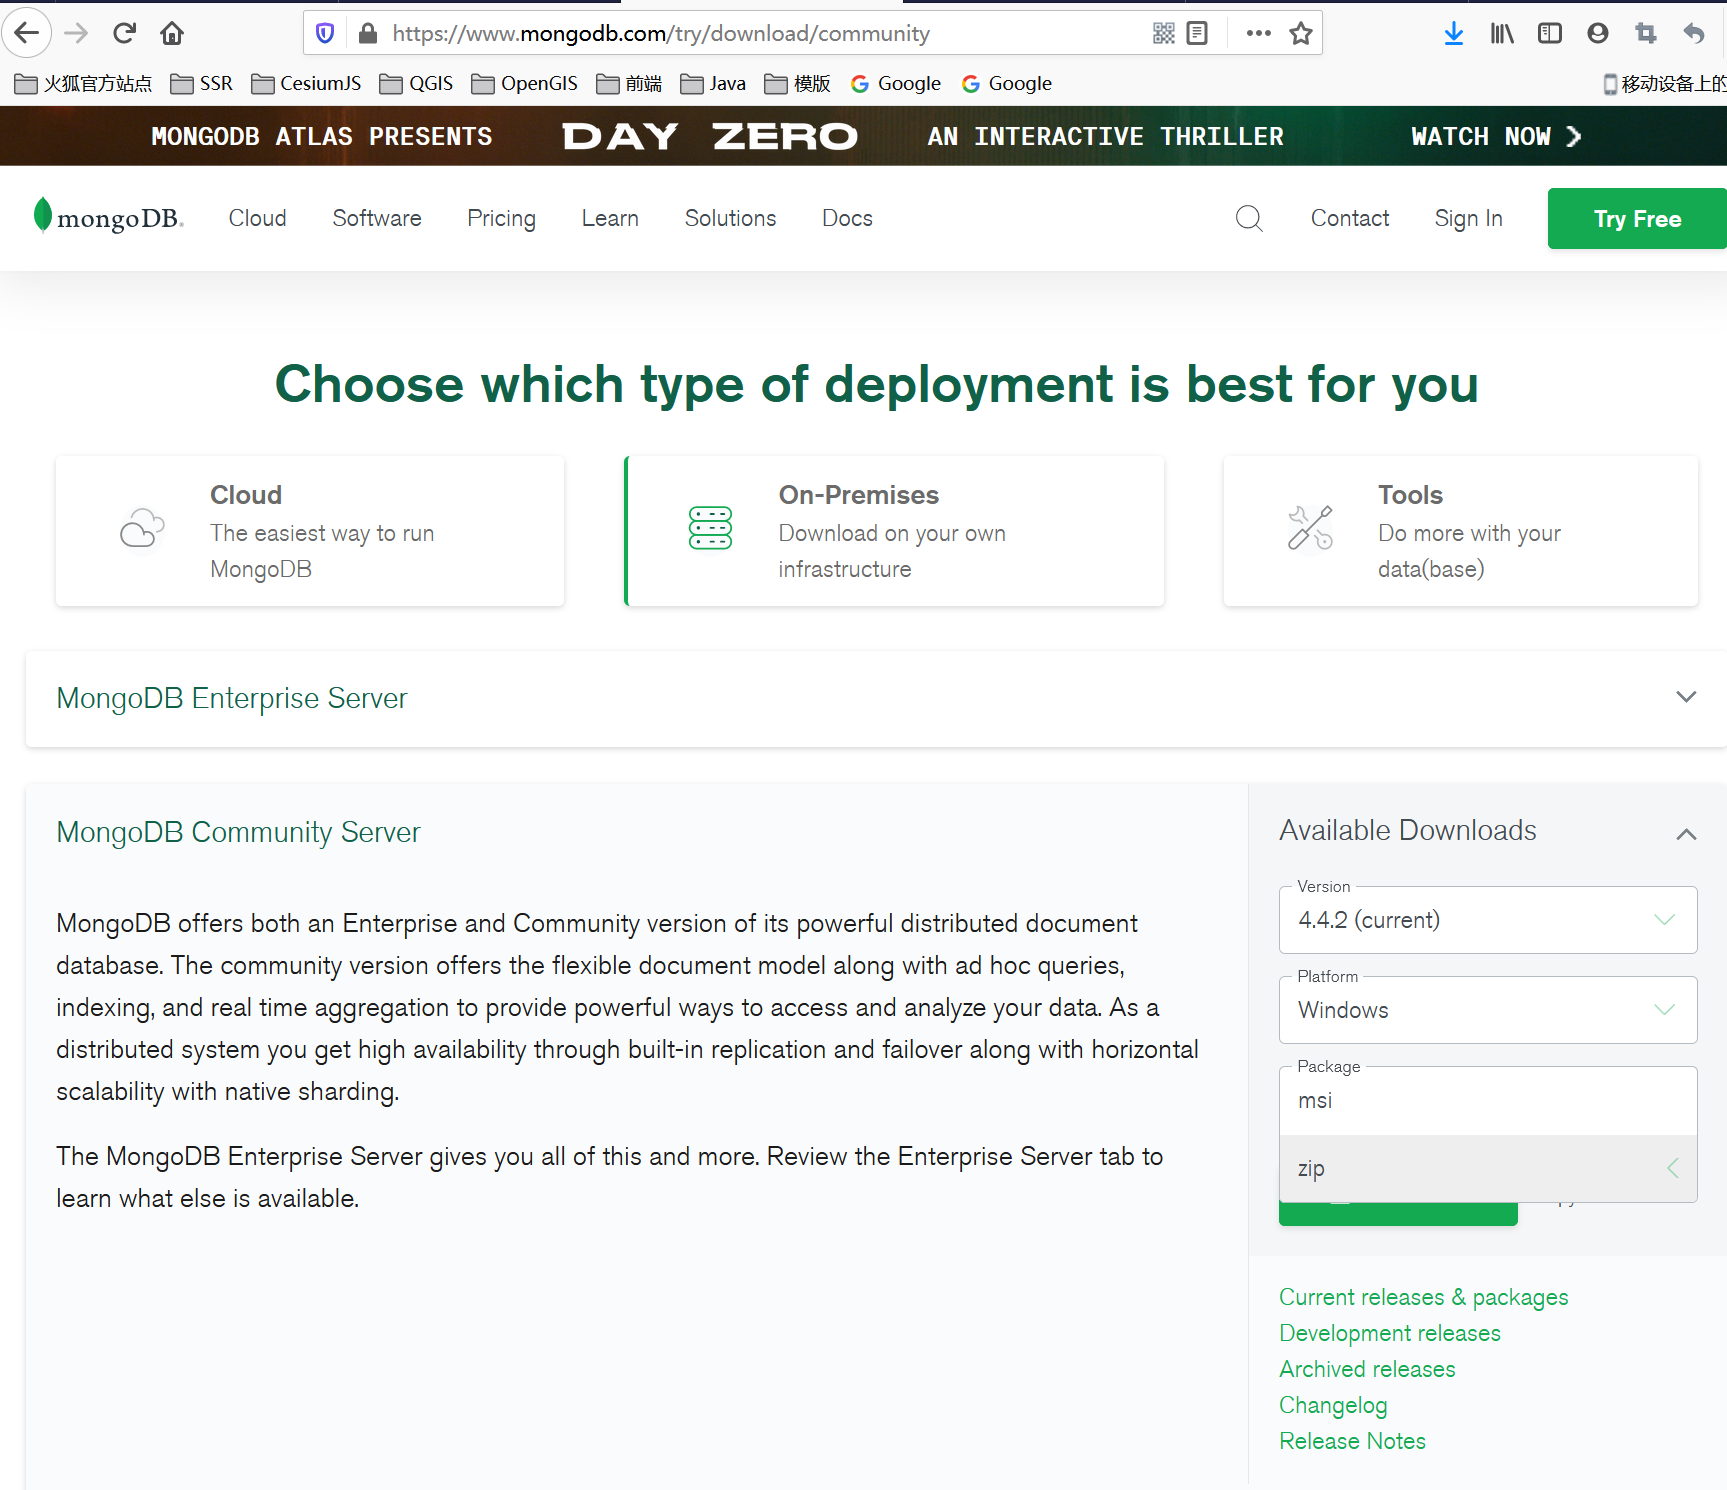Bookmark this page with the star icon
The image size is (1727, 1490).
pos(1300,33)
